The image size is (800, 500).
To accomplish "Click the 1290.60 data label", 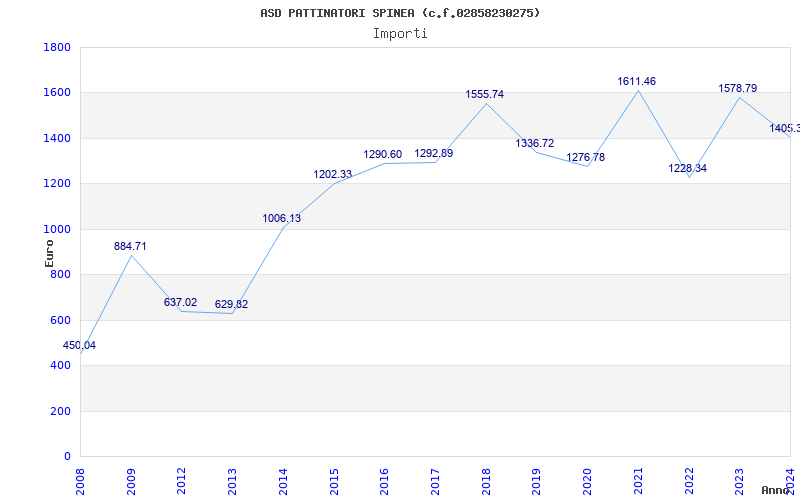I will coord(383,155).
